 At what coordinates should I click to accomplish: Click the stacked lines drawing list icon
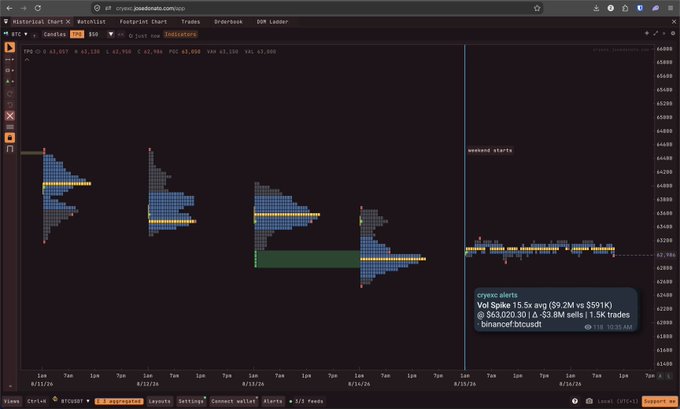10,127
